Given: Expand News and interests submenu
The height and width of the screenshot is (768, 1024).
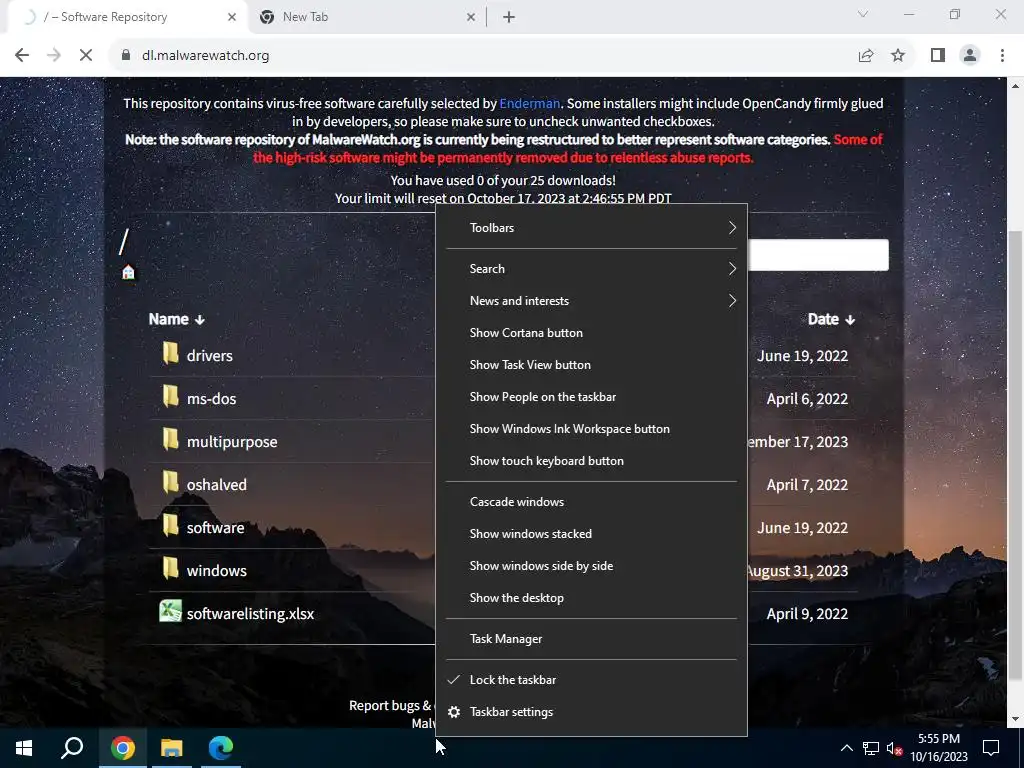Looking at the screenshot, I should [x=591, y=301].
